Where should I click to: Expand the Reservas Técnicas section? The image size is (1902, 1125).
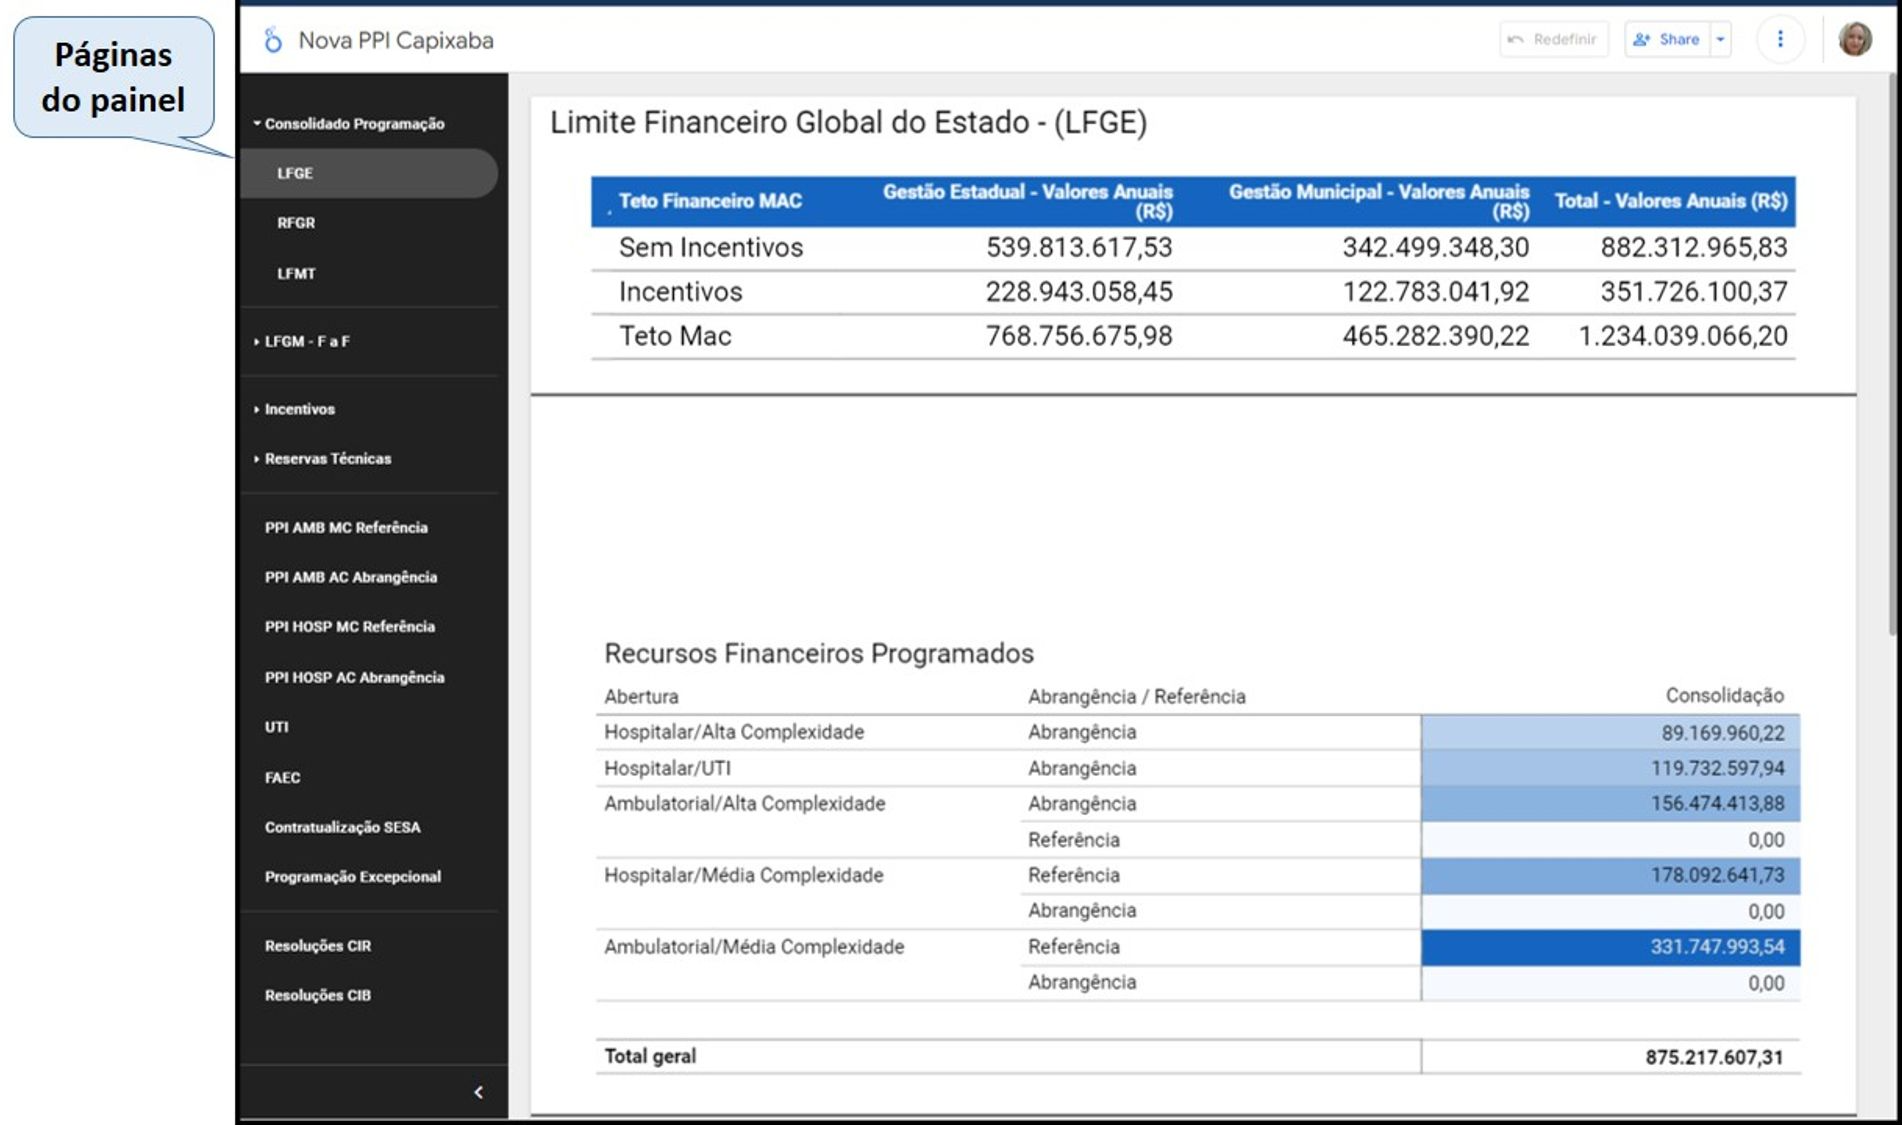pyautogui.click(x=327, y=459)
